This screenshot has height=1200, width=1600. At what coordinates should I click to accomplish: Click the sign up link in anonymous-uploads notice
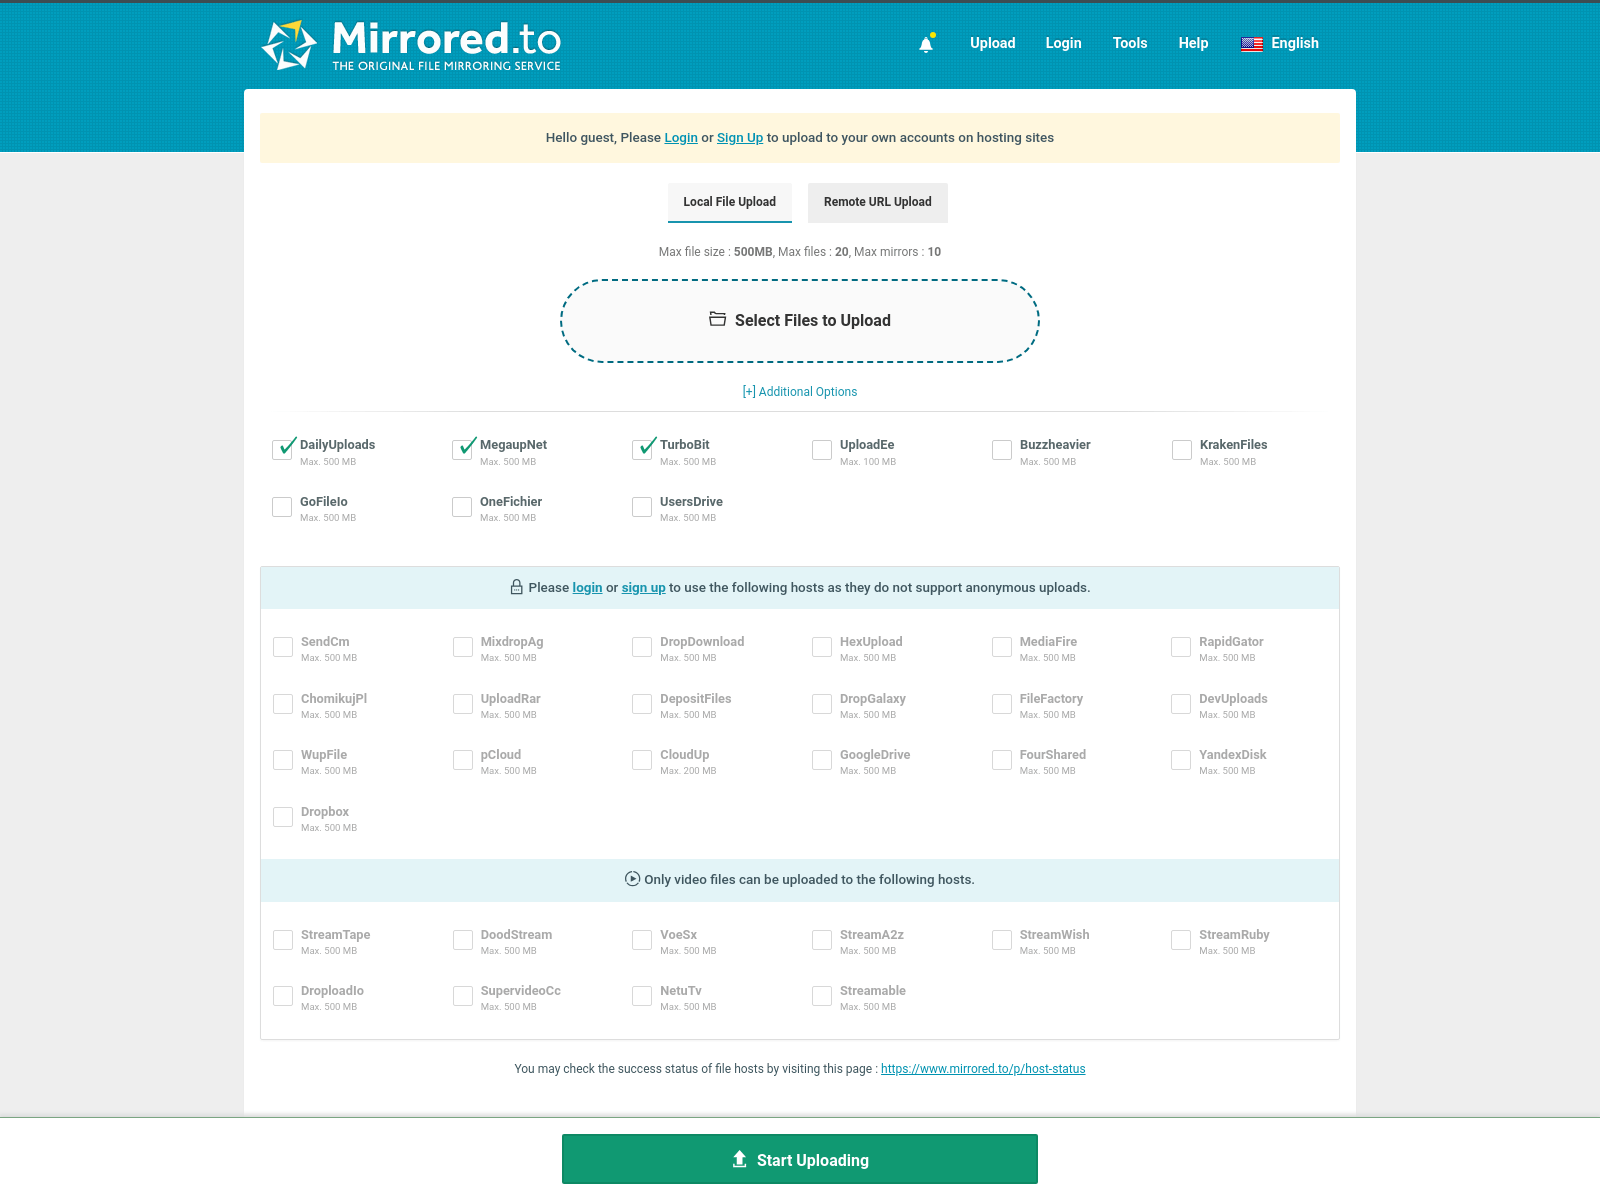[x=643, y=588]
